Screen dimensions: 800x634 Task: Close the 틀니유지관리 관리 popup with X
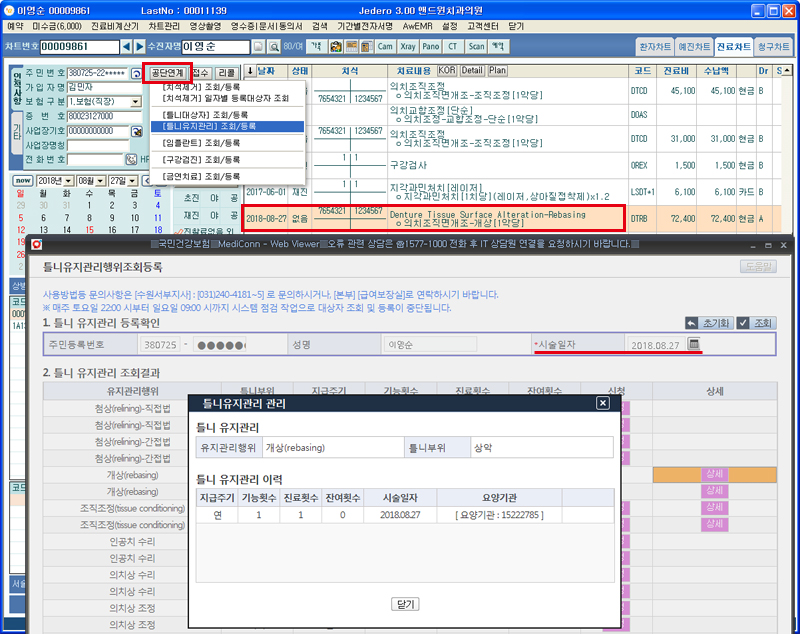602,403
